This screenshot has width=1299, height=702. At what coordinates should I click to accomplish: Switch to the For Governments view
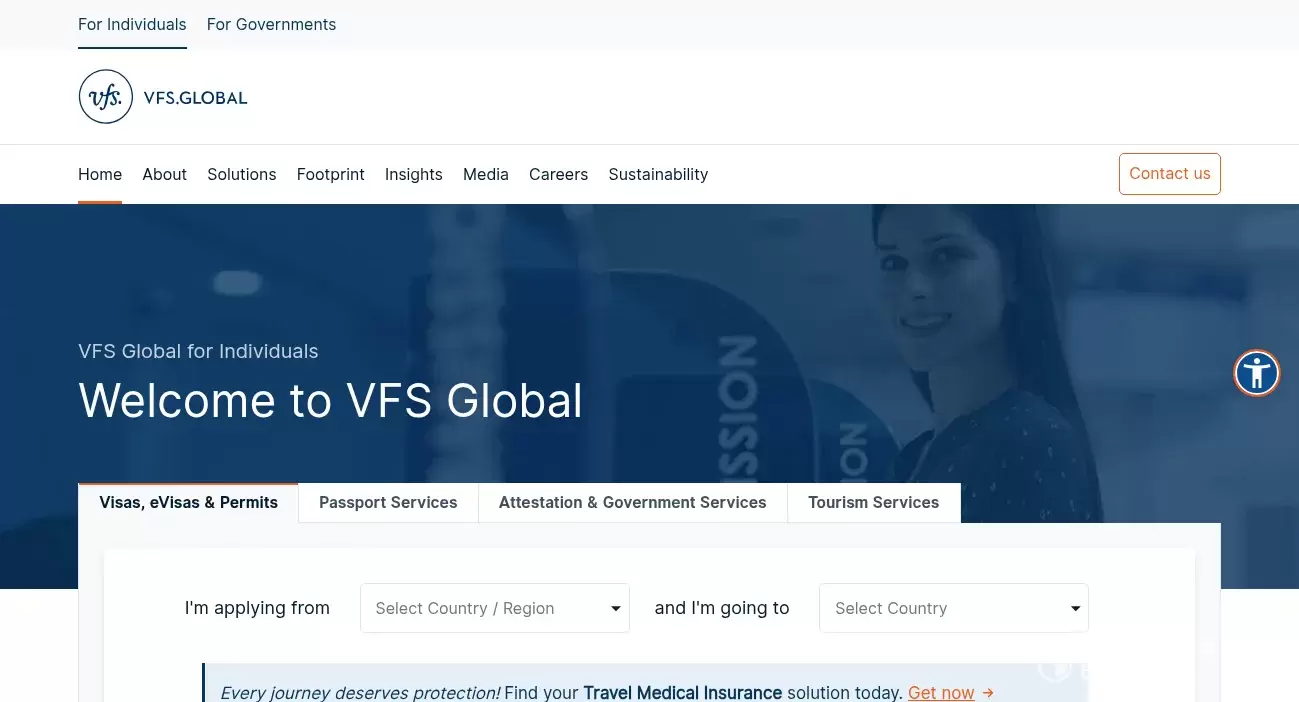click(x=271, y=24)
